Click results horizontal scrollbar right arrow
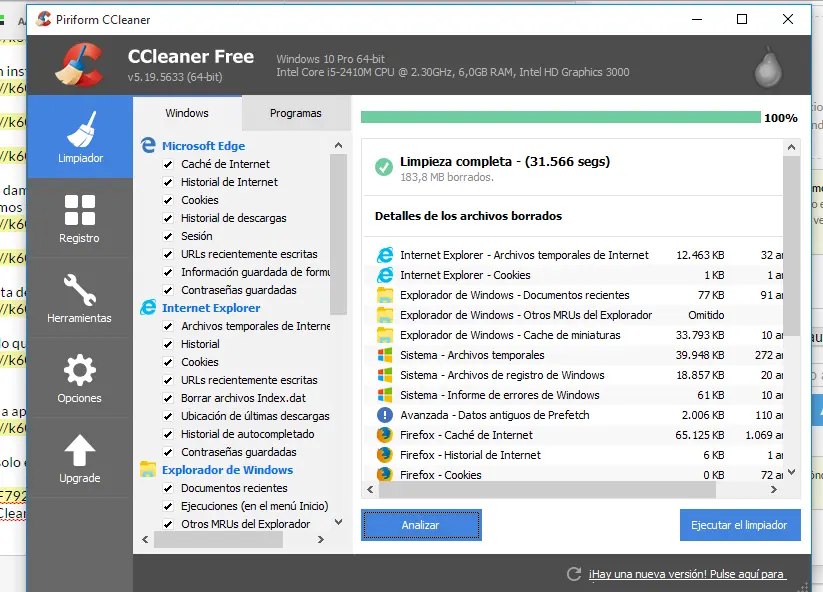Viewport: 823px width, 592px height. pyautogui.click(x=774, y=489)
